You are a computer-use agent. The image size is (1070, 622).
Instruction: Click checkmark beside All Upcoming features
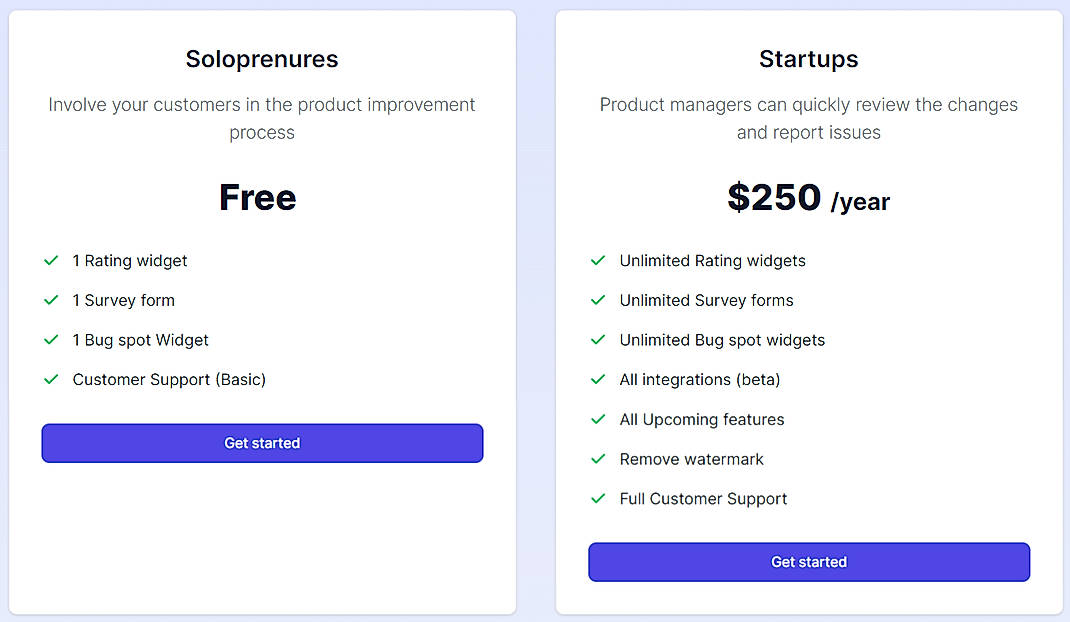point(598,419)
